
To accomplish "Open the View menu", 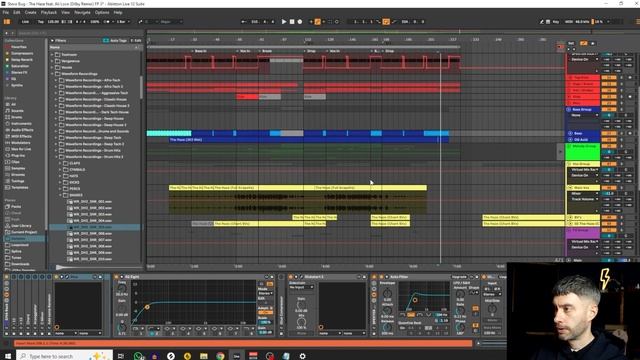I will coord(65,13).
